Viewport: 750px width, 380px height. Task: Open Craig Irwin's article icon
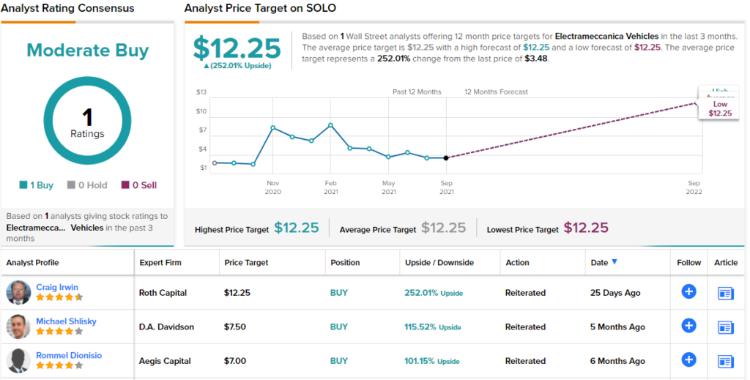tap(726, 293)
